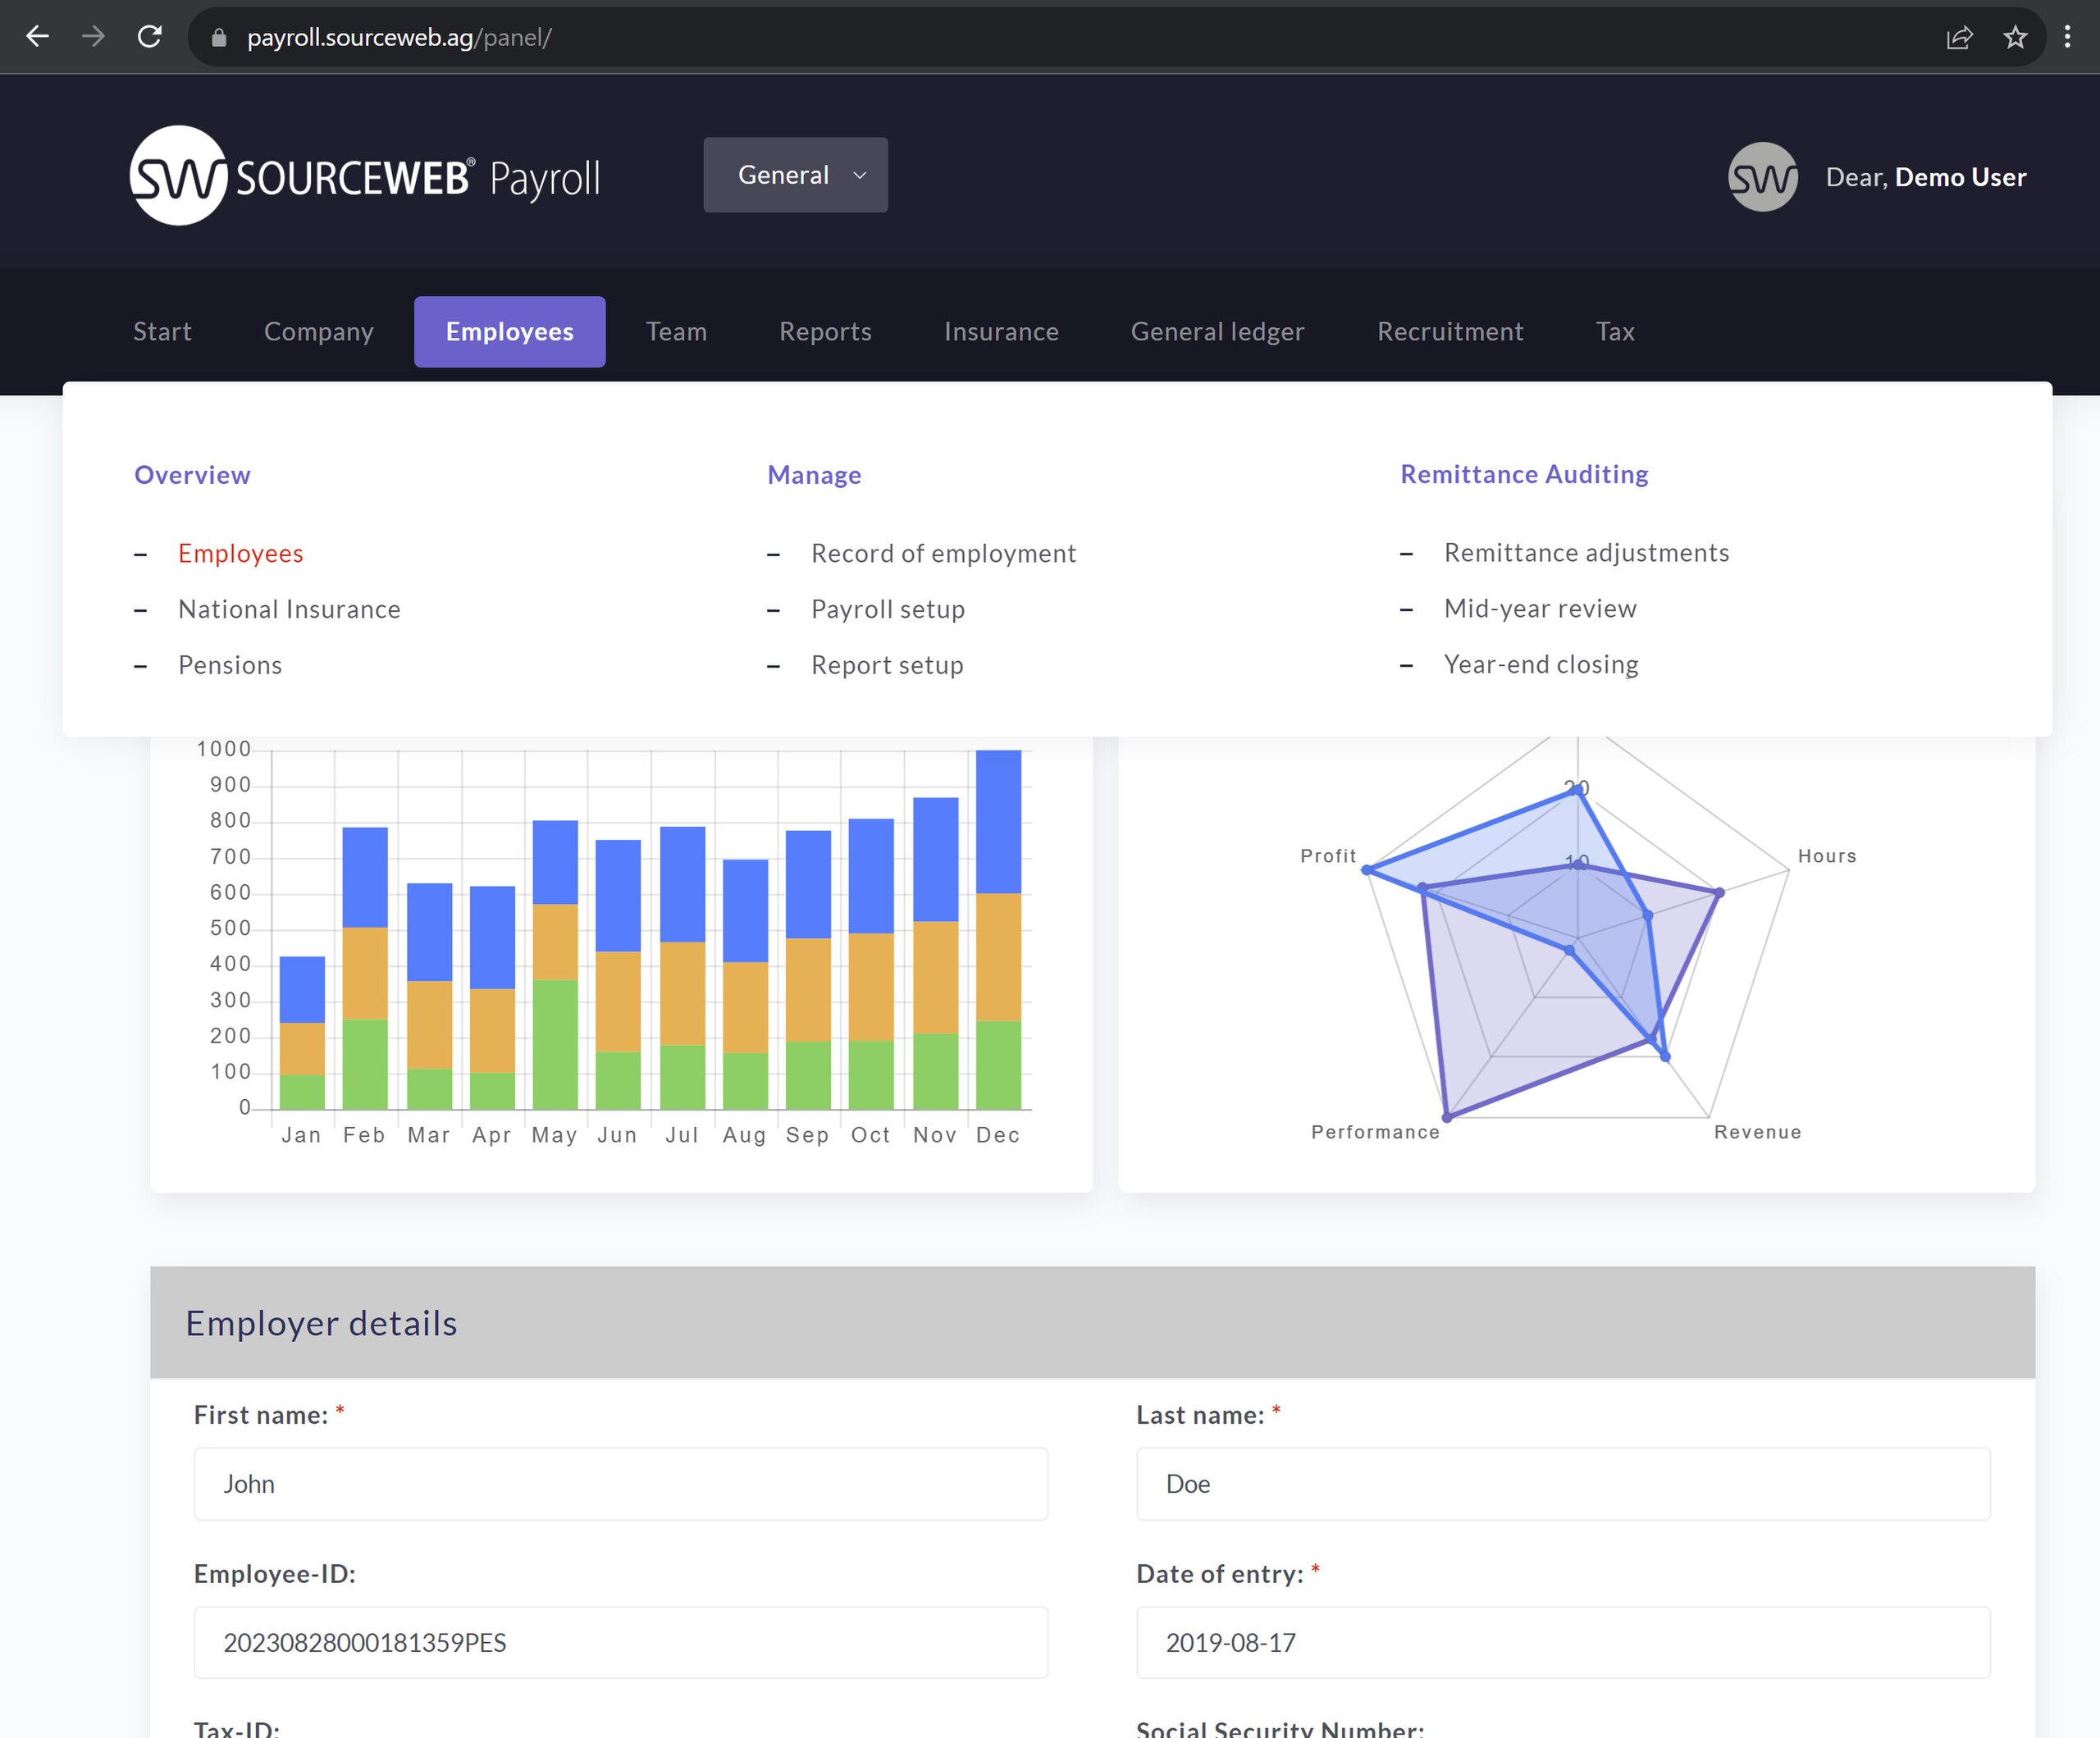Image resolution: width=2100 pixels, height=1738 pixels.
Task: Click the Demo User avatar
Action: [x=1762, y=177]
